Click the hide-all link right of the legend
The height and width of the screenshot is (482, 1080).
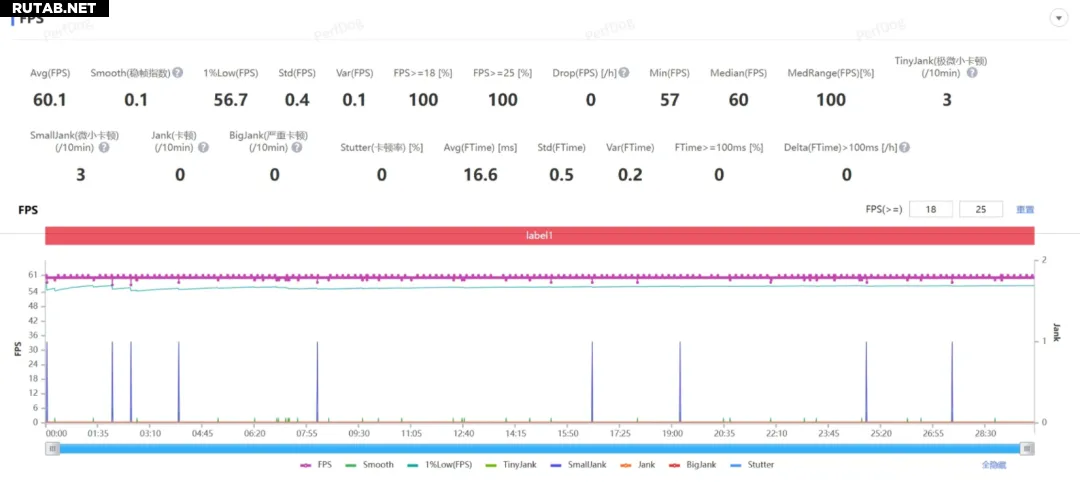point(992,465)
